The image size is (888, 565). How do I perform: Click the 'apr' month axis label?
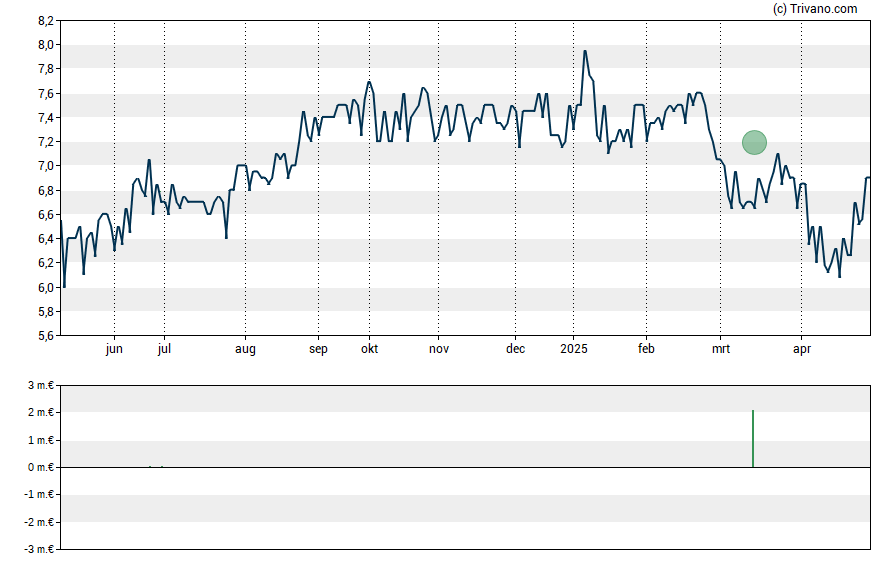(802, 349)
